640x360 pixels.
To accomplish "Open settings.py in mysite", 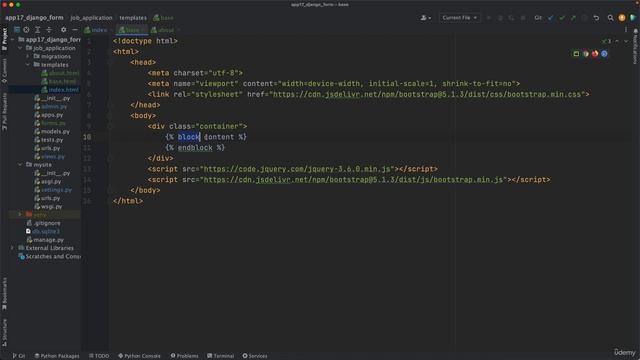I will (53, 190).
